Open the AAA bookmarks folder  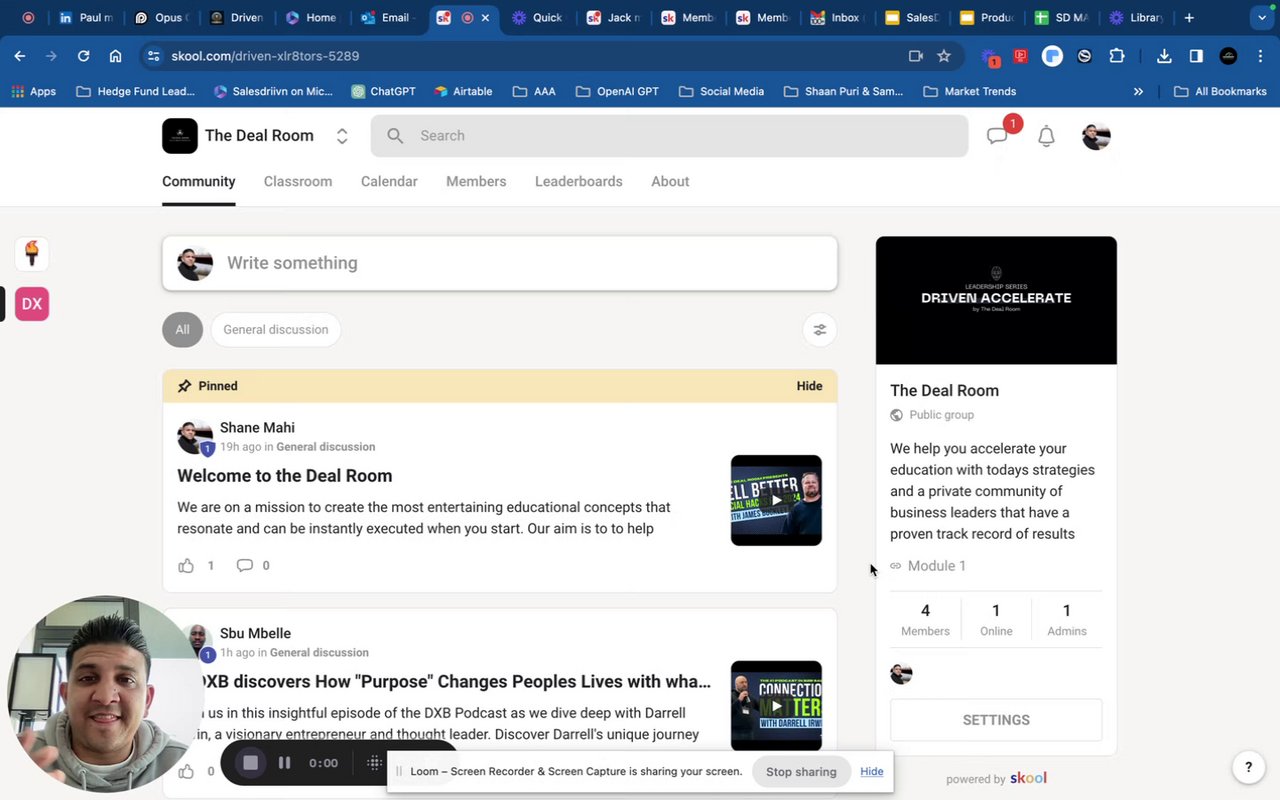(534, 91)
